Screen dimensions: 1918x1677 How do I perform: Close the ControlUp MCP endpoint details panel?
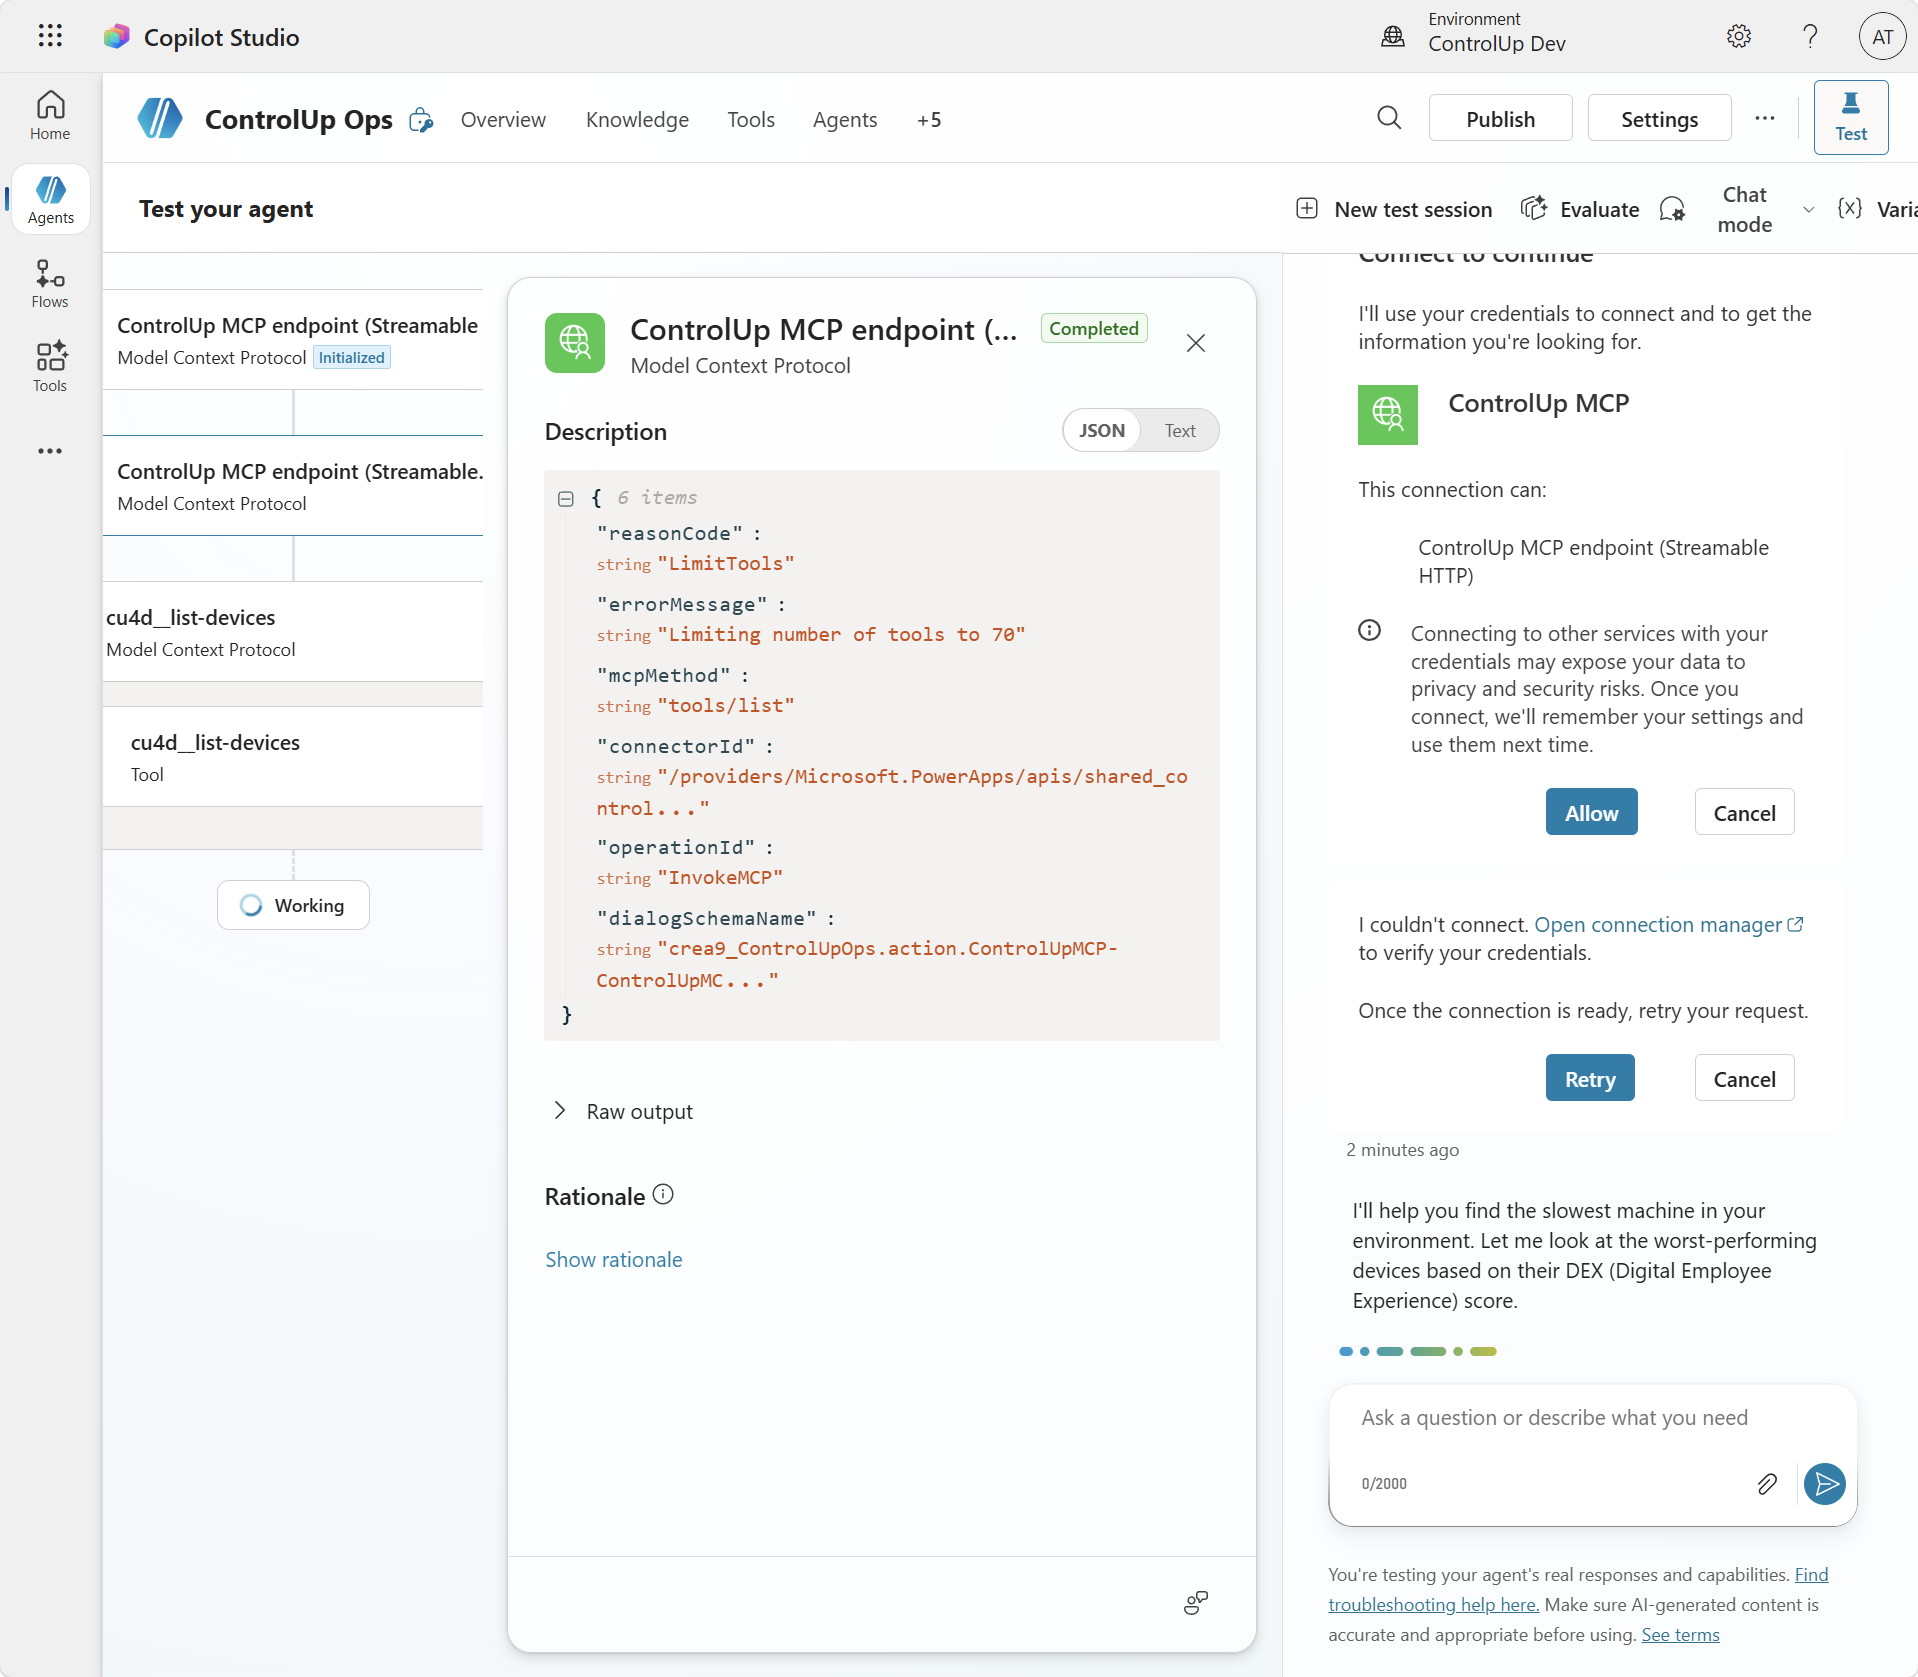click(1195, 343)
